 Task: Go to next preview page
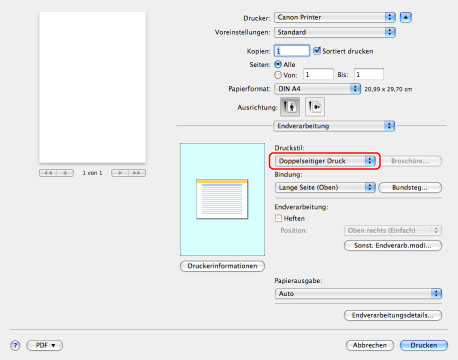(120, 173)
